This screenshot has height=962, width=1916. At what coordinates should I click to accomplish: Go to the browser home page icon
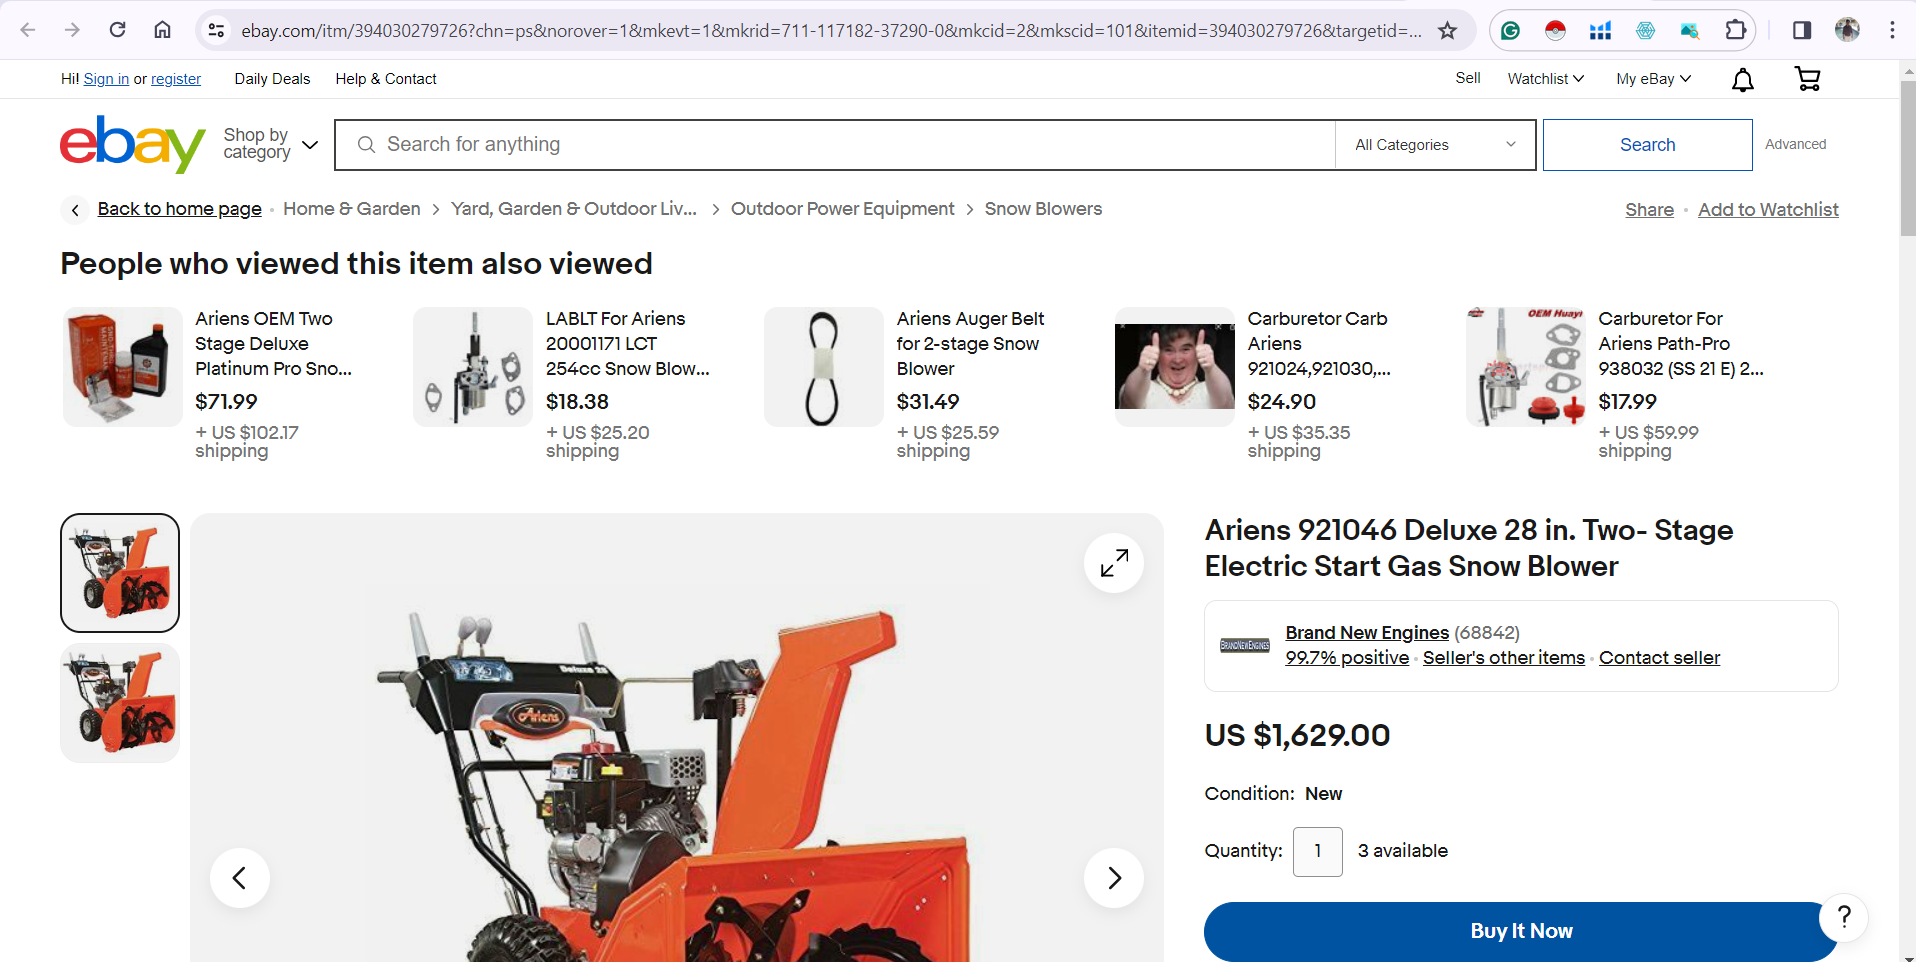[x=162, y=30]
